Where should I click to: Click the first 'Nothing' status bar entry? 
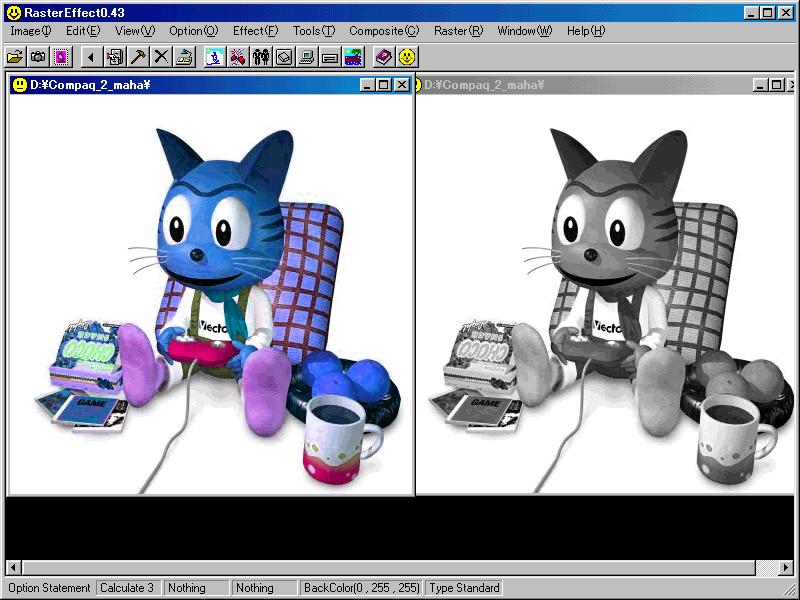[195, 588]
